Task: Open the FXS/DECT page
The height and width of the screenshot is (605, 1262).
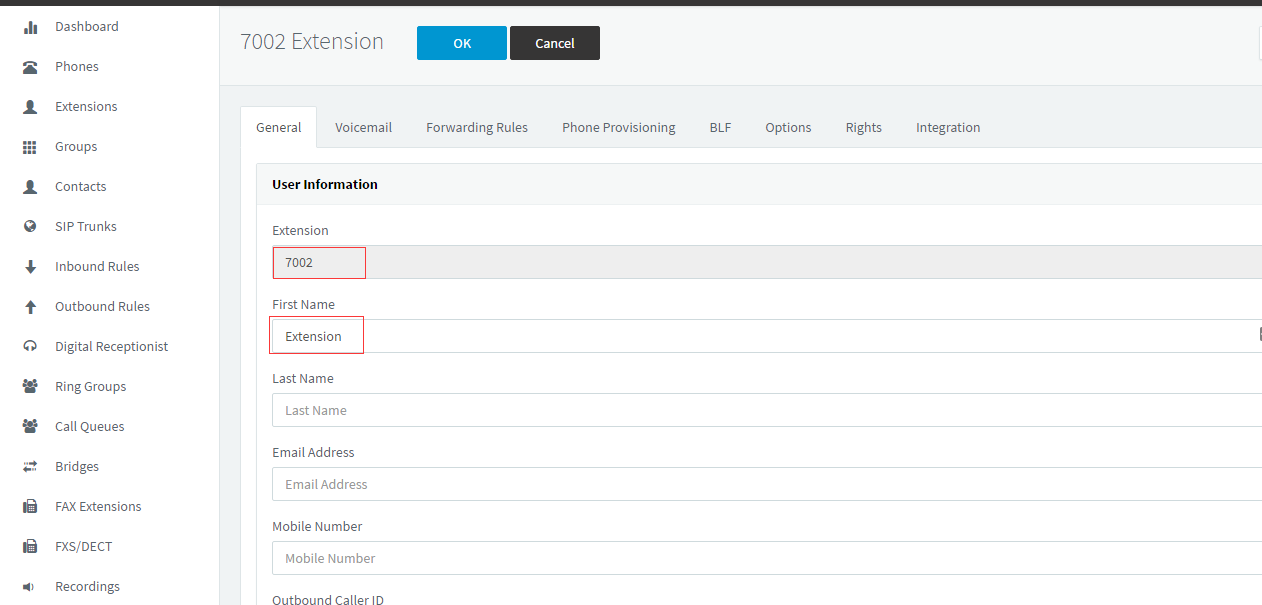Action: click(x=83, y=547)
